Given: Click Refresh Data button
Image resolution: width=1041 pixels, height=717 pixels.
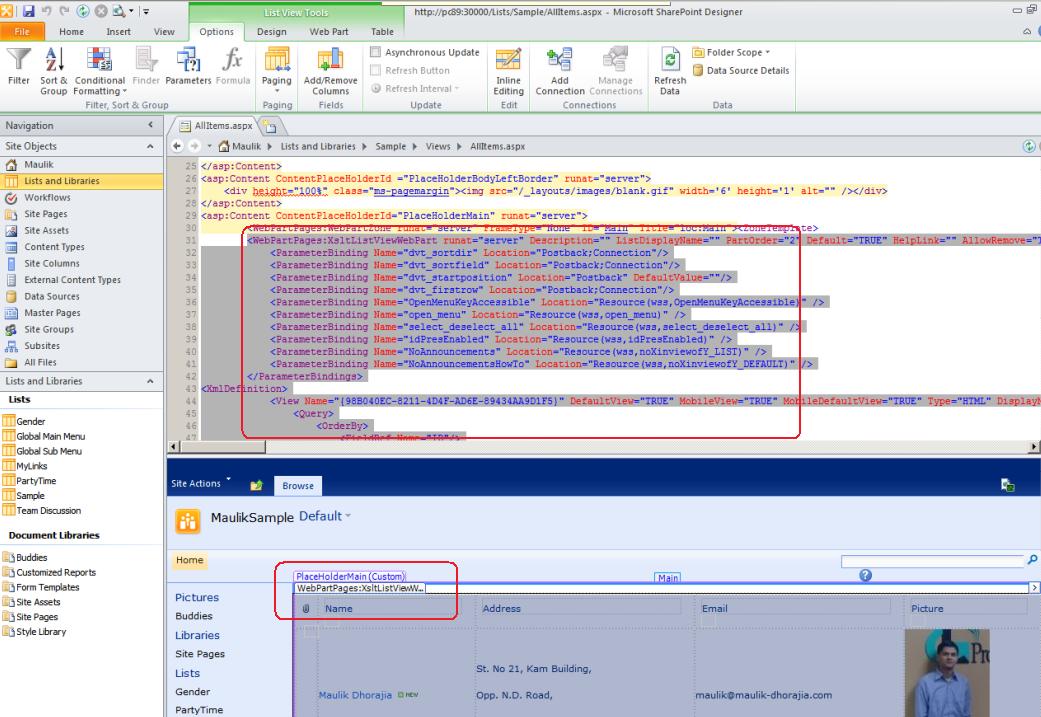Looking at the screenshot, I should (670, 70).
